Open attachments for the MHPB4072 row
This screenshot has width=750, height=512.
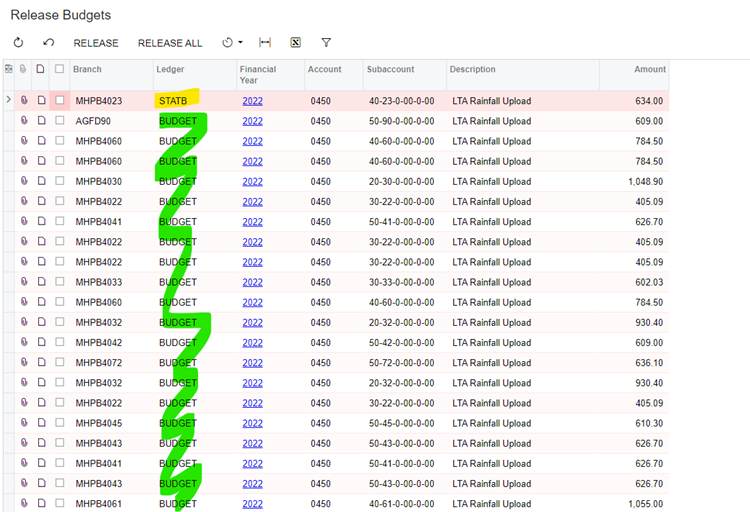coord(24,362)
